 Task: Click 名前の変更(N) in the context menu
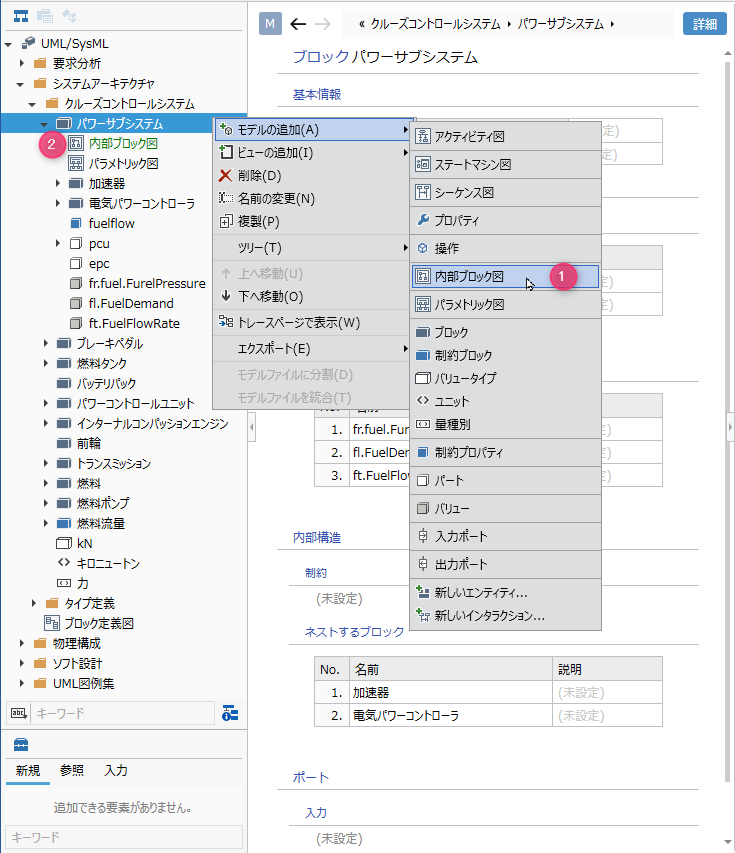click(312, 199)
